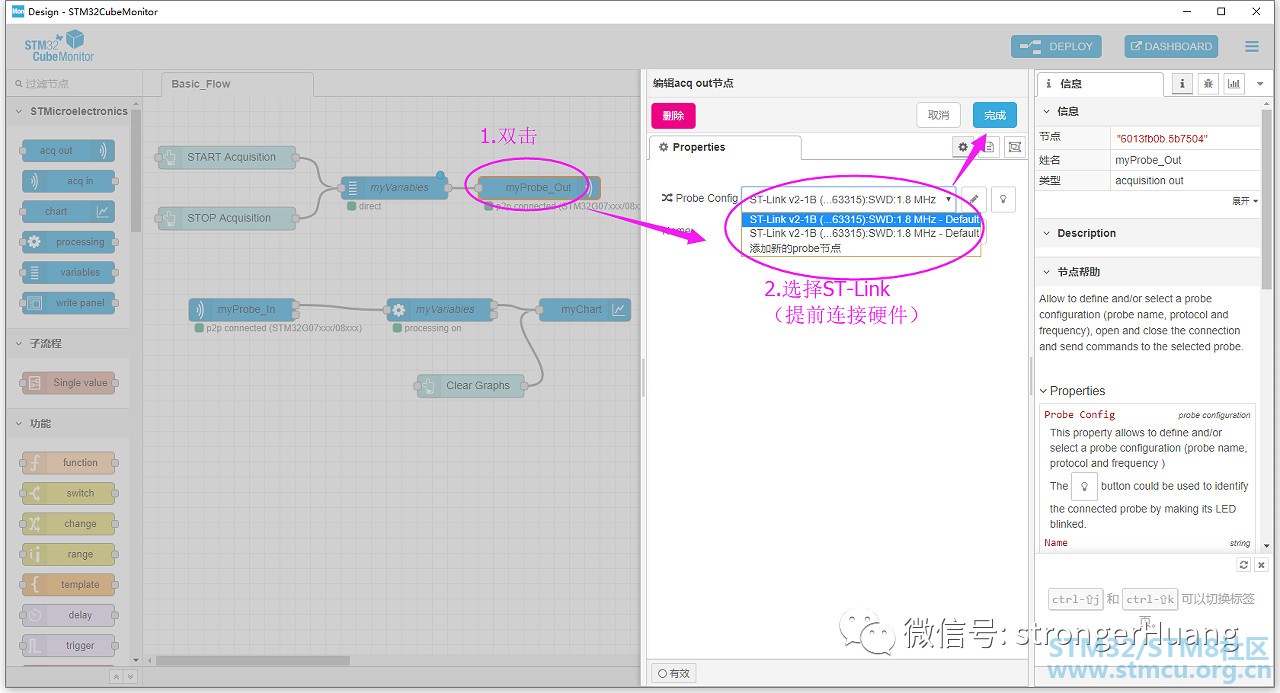The width and height of the screenshot is (1280, 693).
Task: Open node settings gear icon in editor
Action: 963,147
